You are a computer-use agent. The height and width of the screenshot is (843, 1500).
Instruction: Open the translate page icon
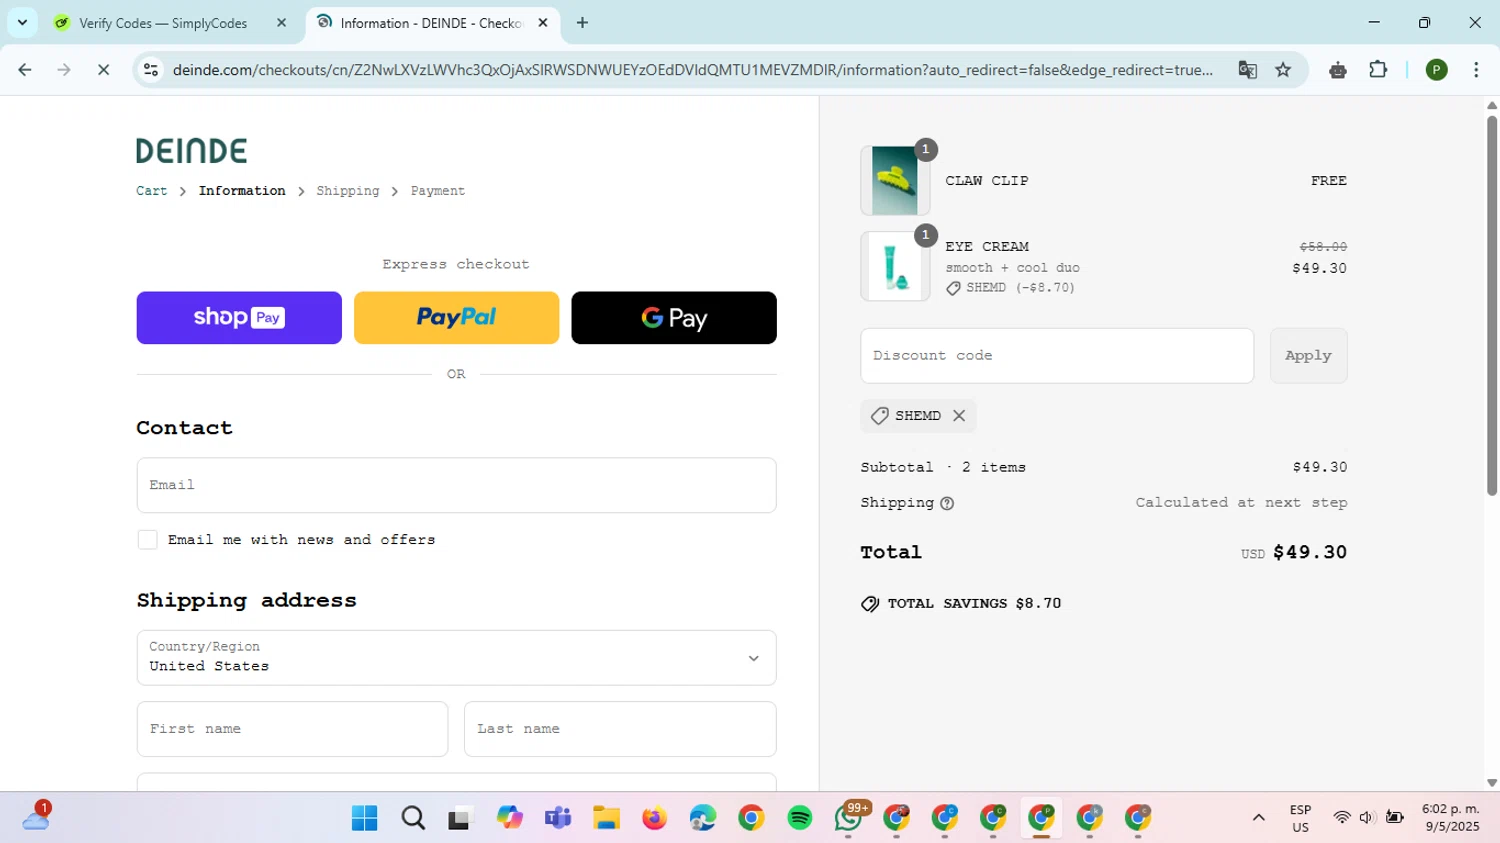1247,70
